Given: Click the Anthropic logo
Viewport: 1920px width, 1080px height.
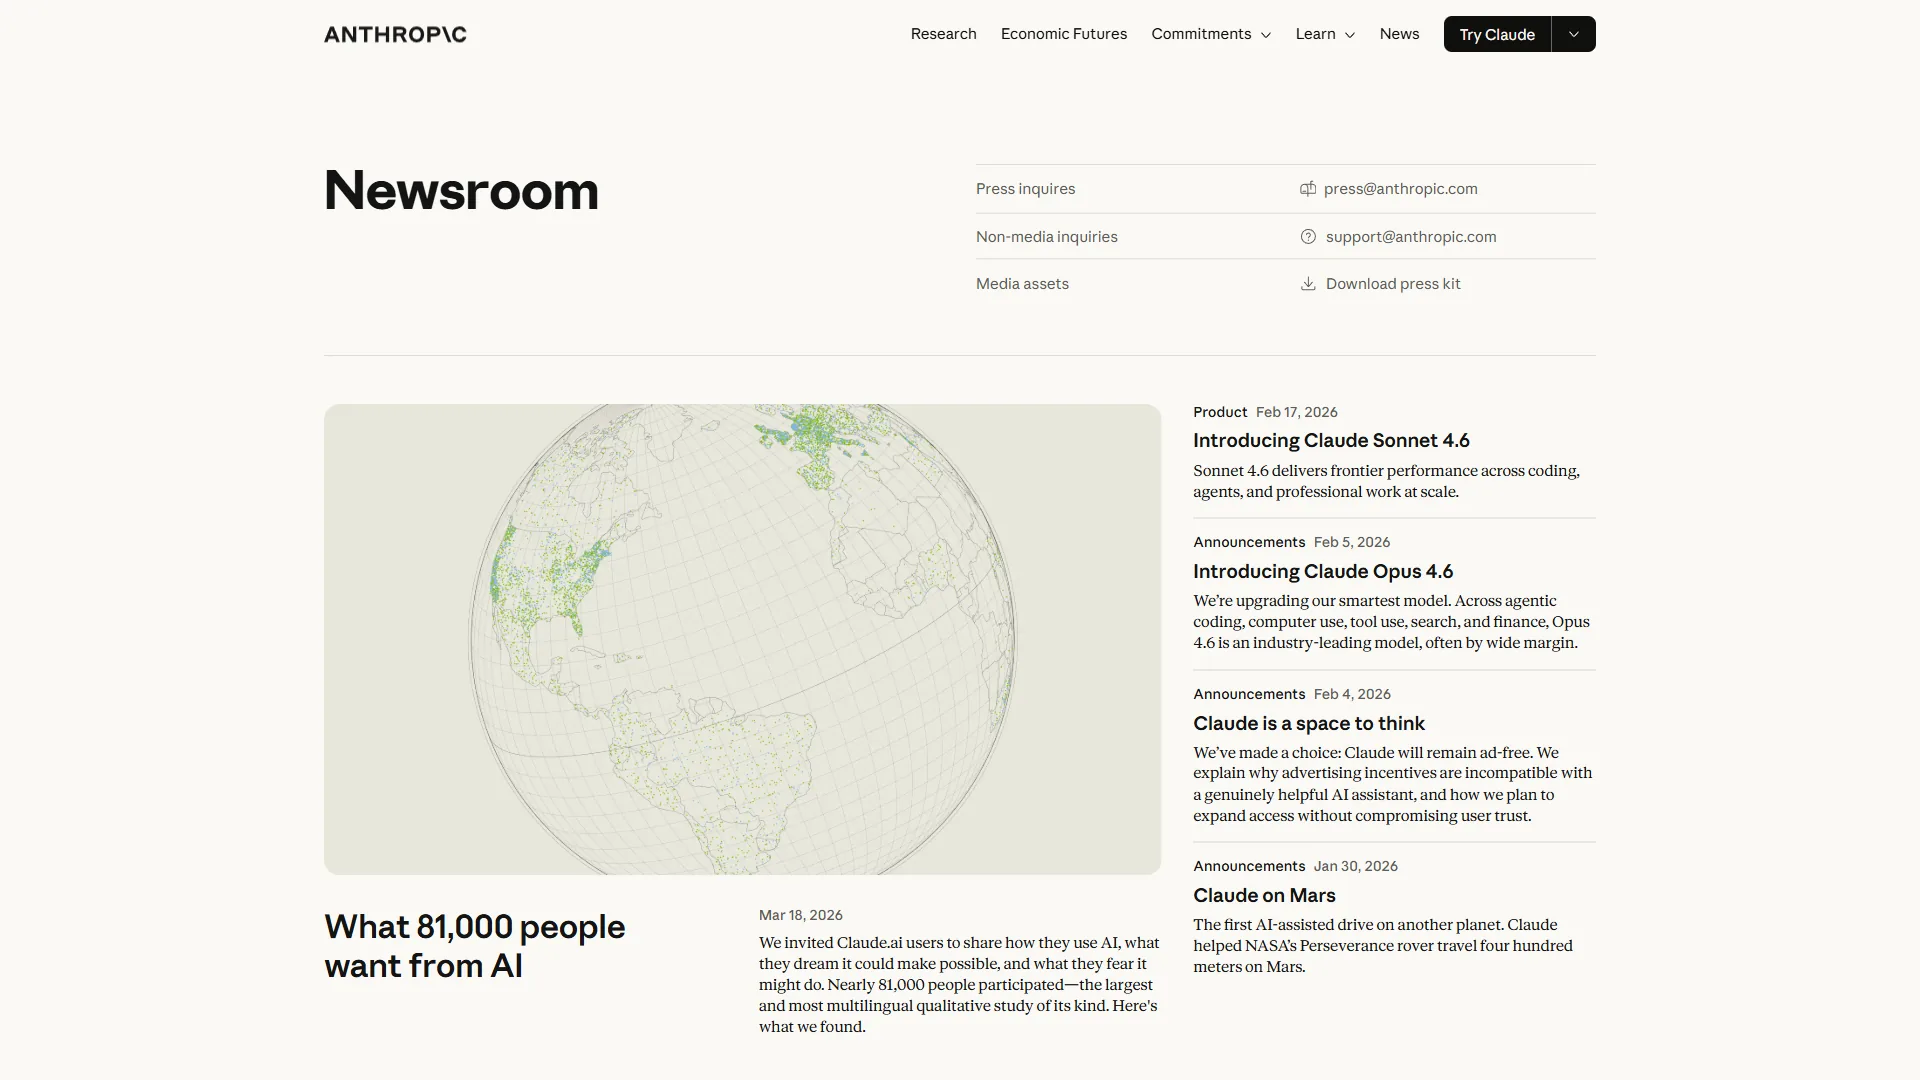Looking at the screenshot, I should tap(395, 34).
